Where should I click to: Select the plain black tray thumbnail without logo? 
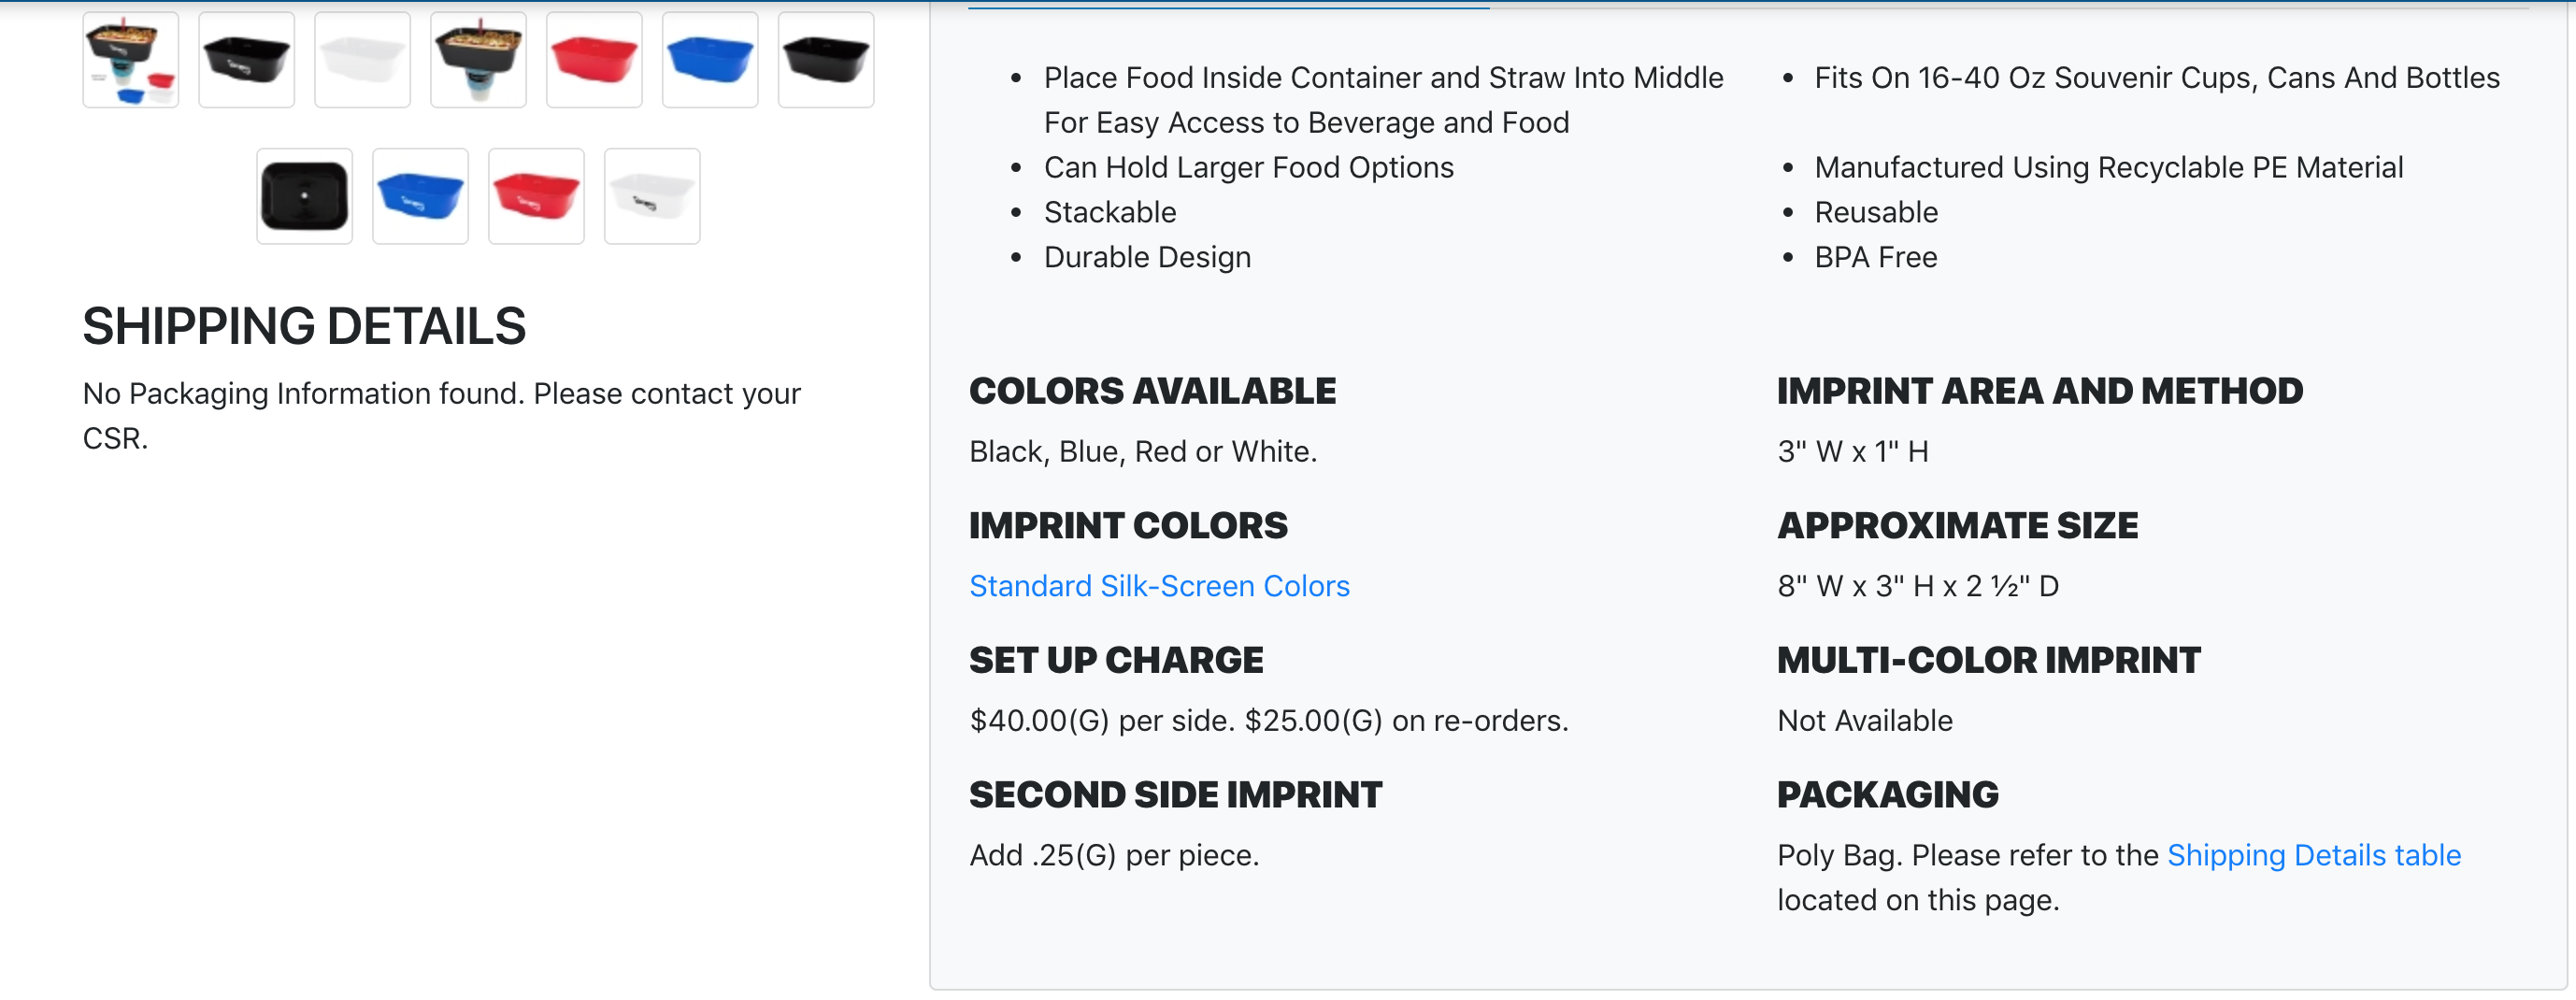click(x=826, y=60)
